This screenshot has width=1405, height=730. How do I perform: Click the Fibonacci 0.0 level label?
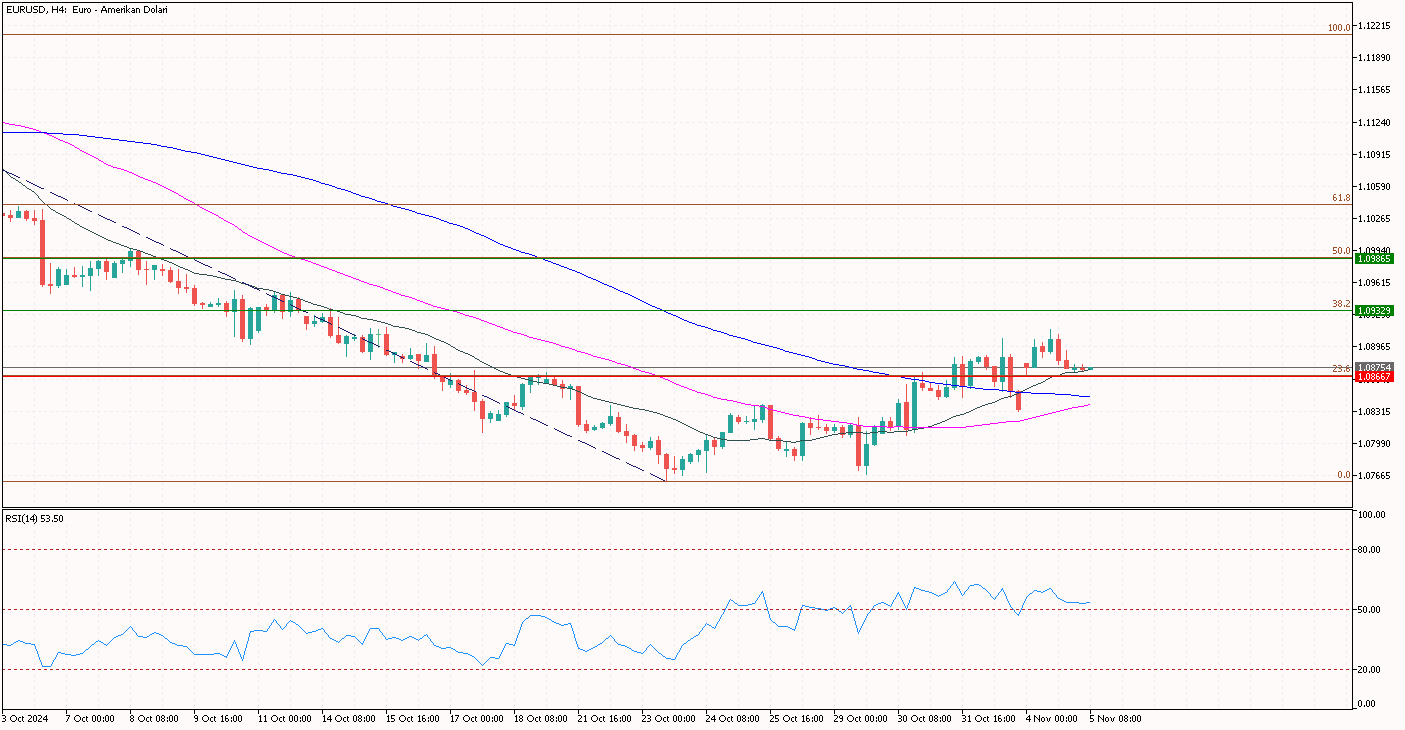click(x=1344, y=475)
